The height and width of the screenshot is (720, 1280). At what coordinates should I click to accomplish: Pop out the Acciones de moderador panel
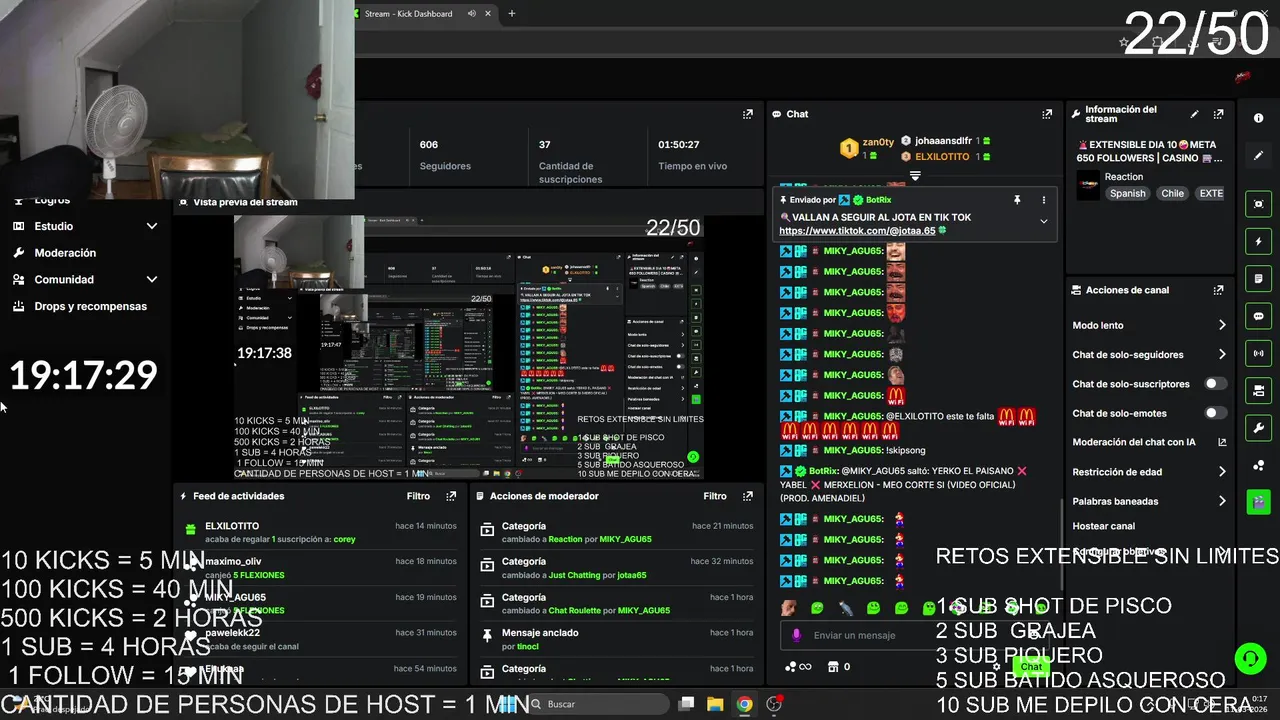pos(747,496)
